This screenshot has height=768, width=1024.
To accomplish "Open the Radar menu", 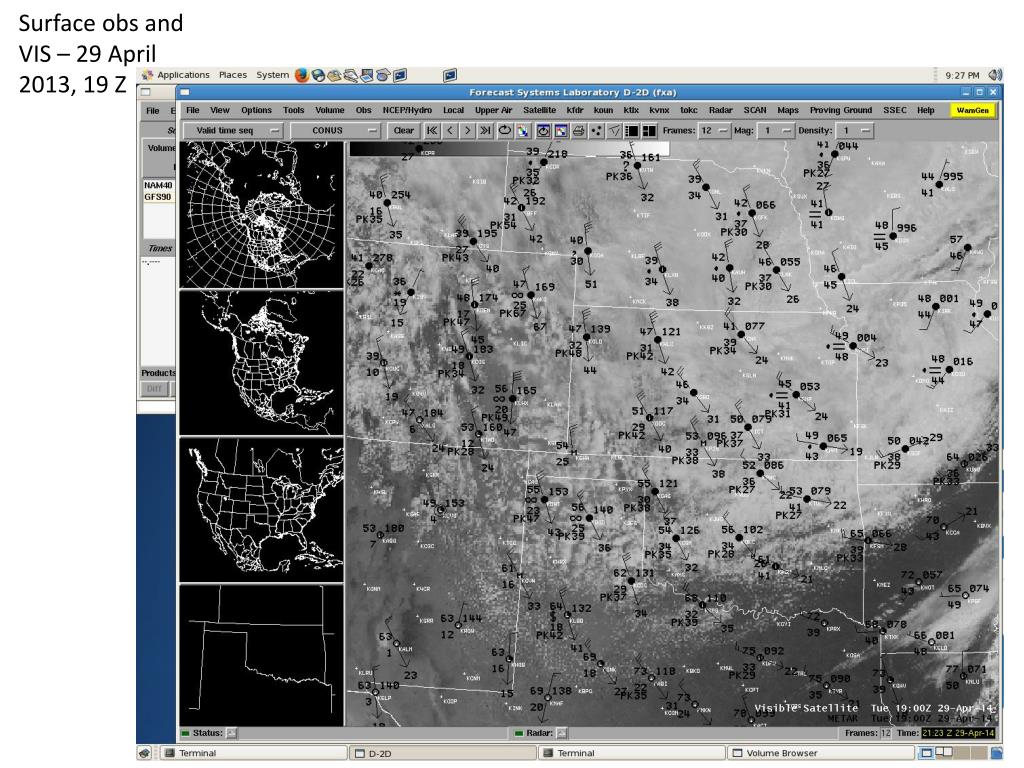I will point(720,110).
